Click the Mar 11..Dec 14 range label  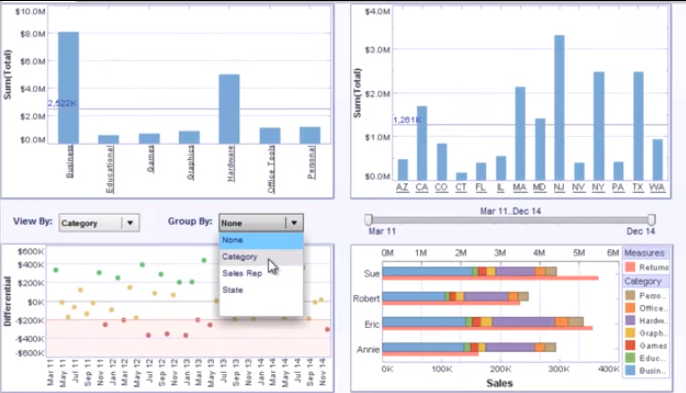click(510, 211)
